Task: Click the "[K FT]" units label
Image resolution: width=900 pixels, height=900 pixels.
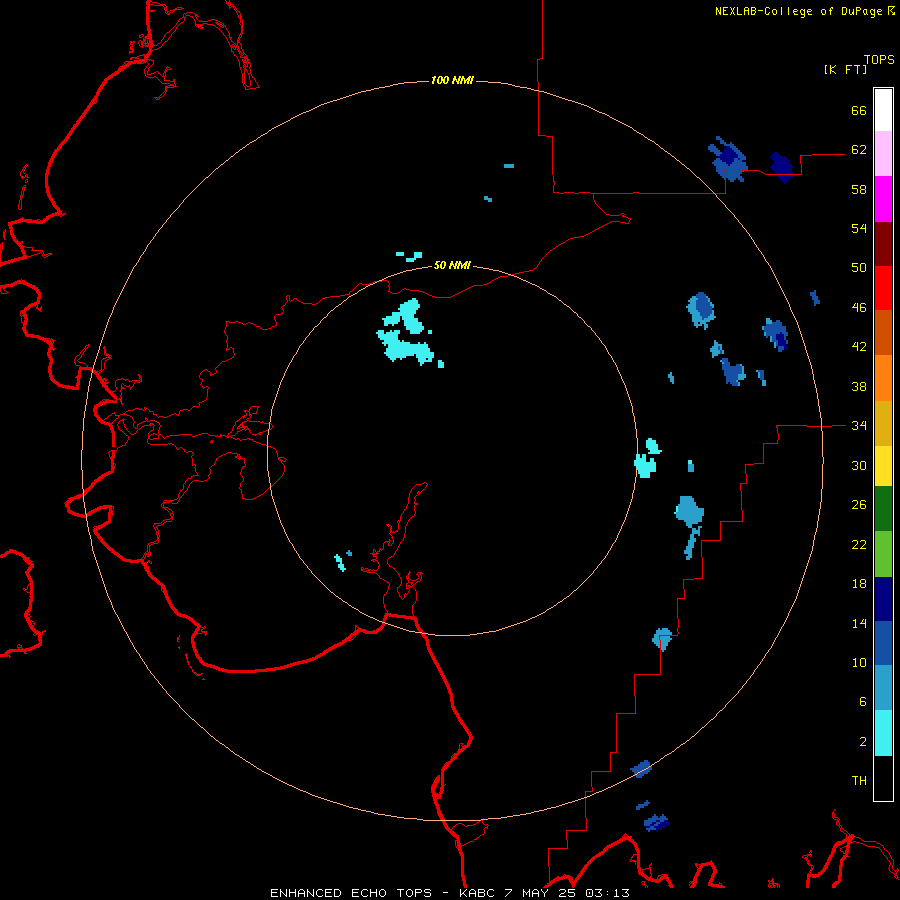Action: pyautogui.click(x=845, y=69)
